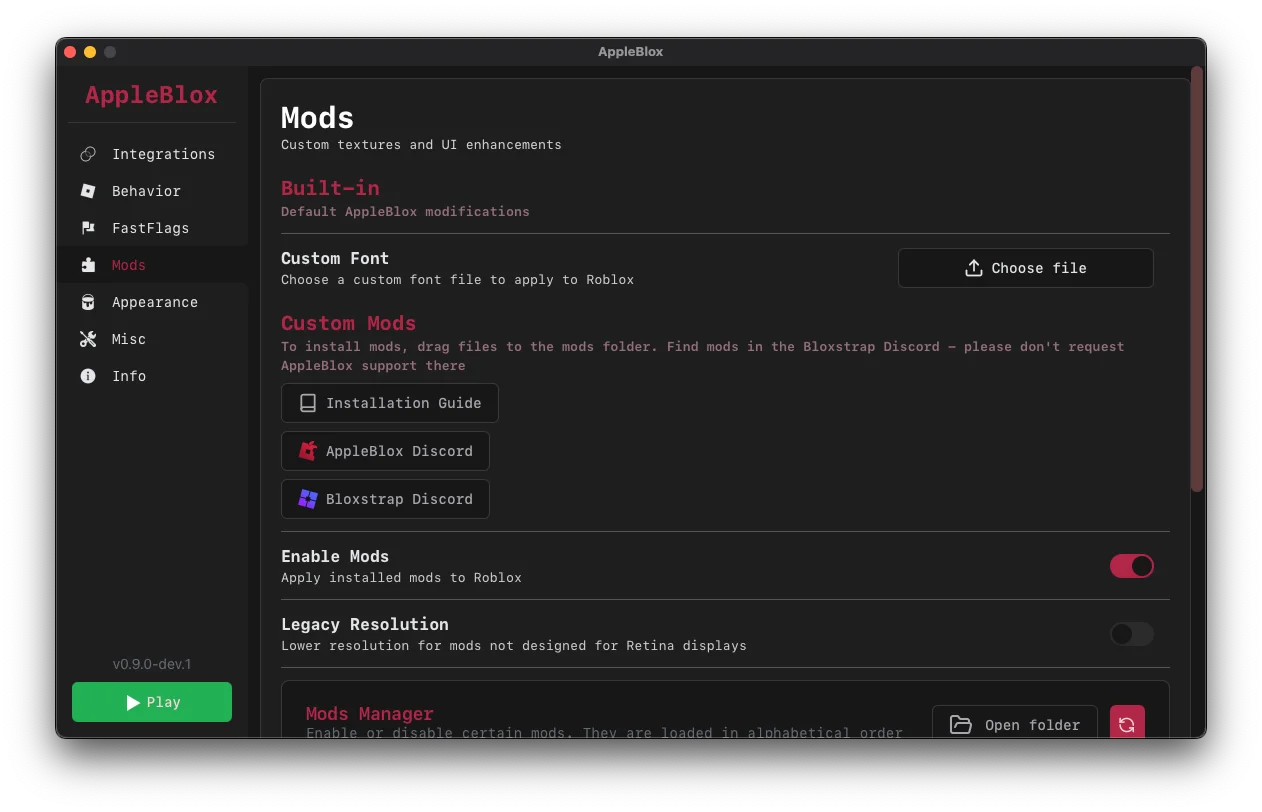This screenshot has width=1262, height=812.
Task: Click the Misc wrench icon
Action: [x=88, y=339]
